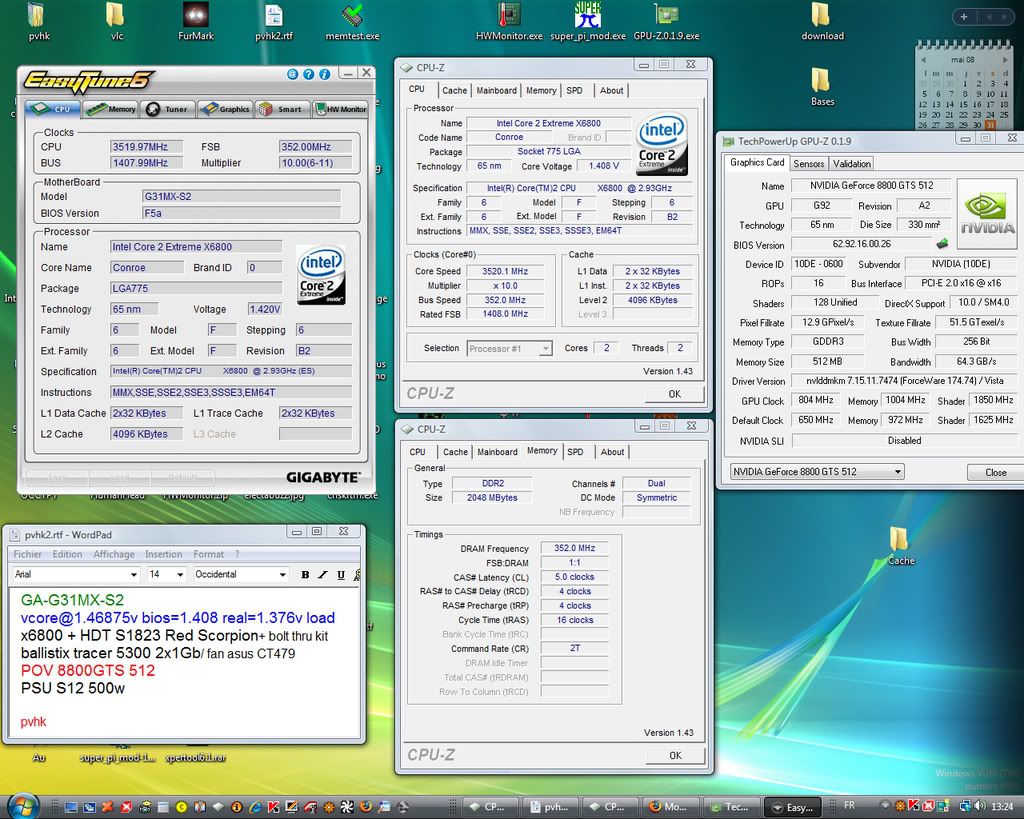Select the memtest.exe desktop icon

click(x=352, y=16)
